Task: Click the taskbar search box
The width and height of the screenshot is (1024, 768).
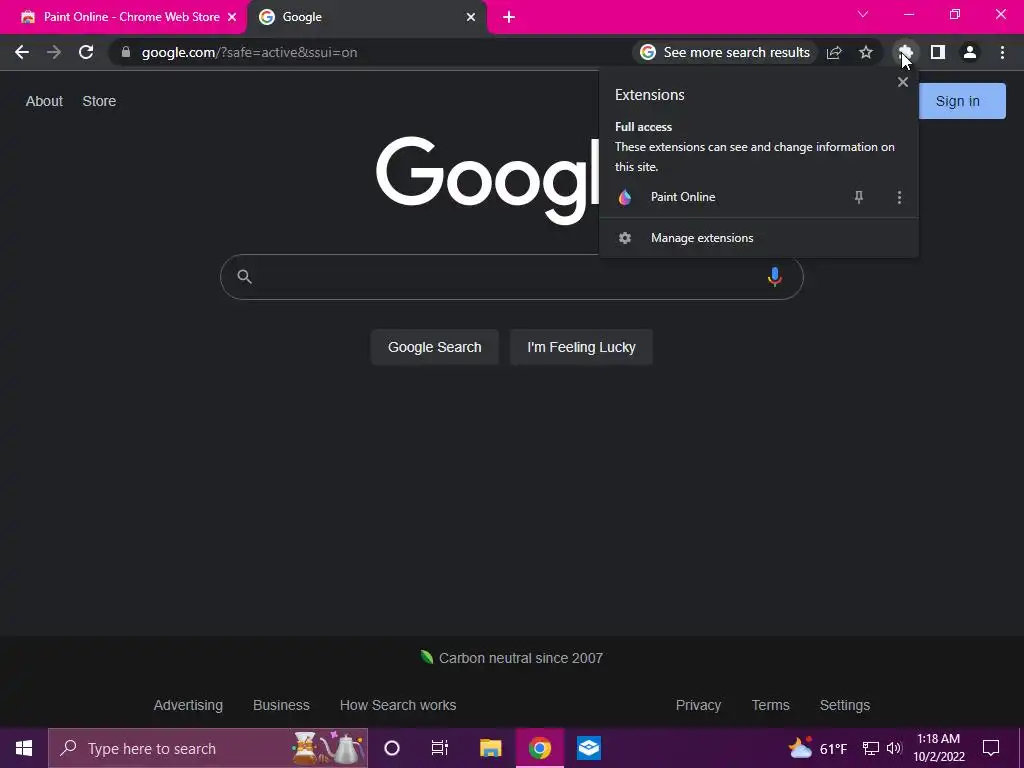Action: pos(208,748)
